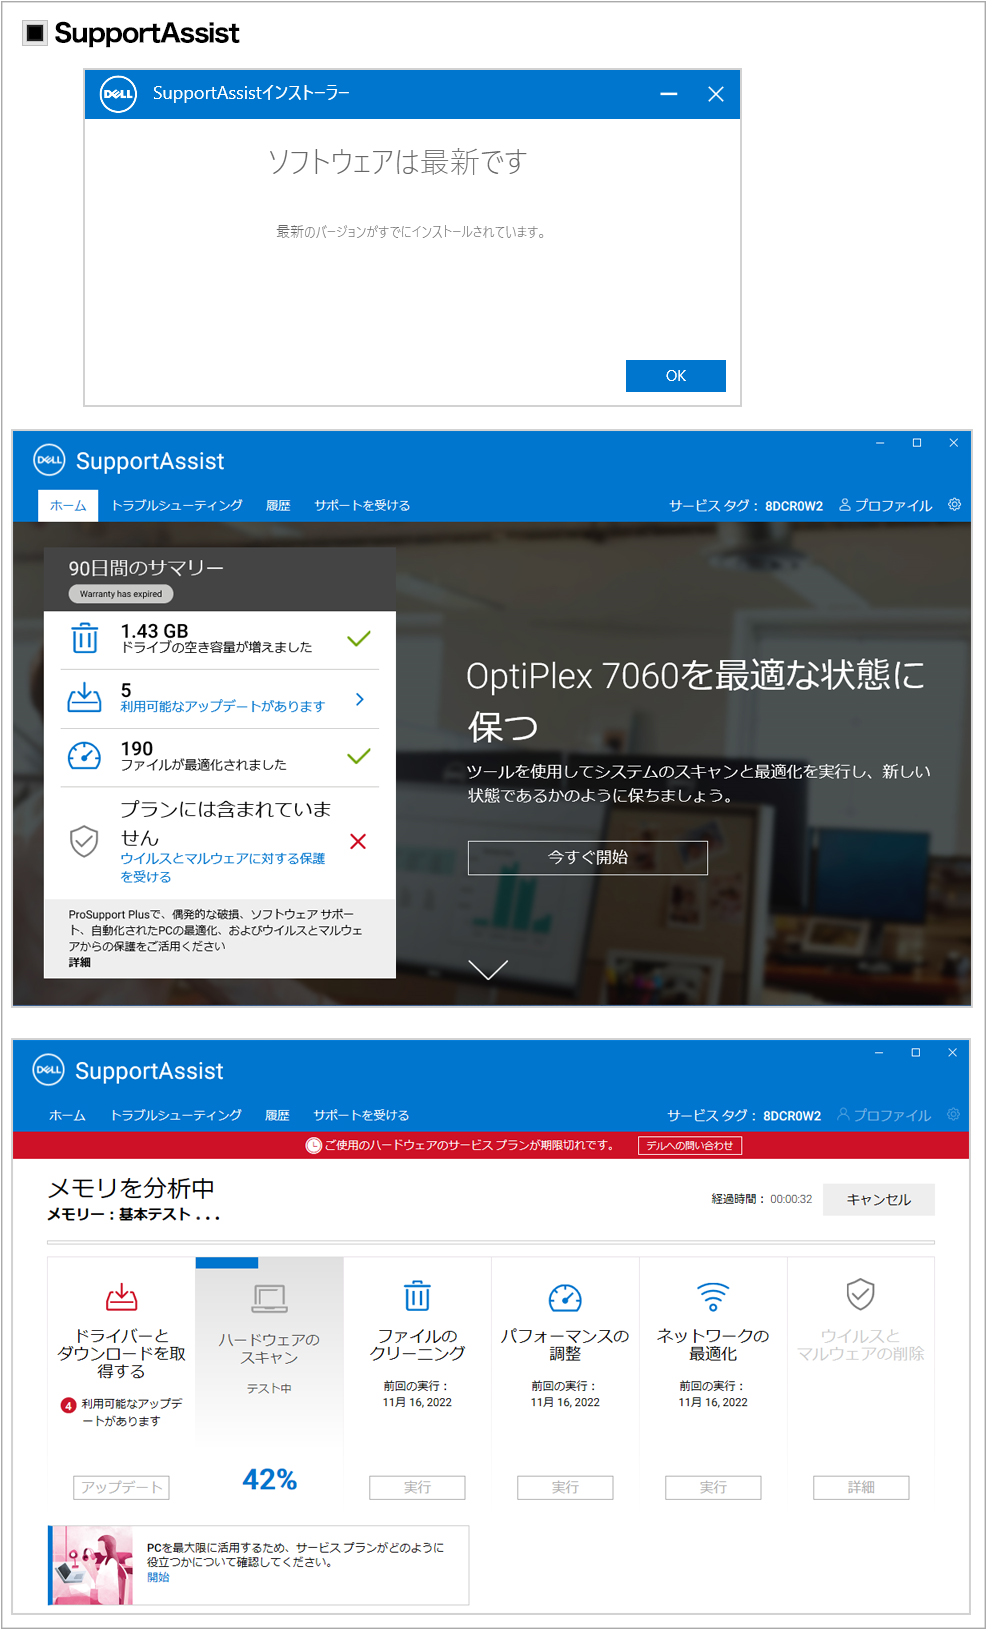Viewport: 997px width, 1631px height.
Task: Open settings gear in the メモリを分析中 window
Action: click(953, 1115)
